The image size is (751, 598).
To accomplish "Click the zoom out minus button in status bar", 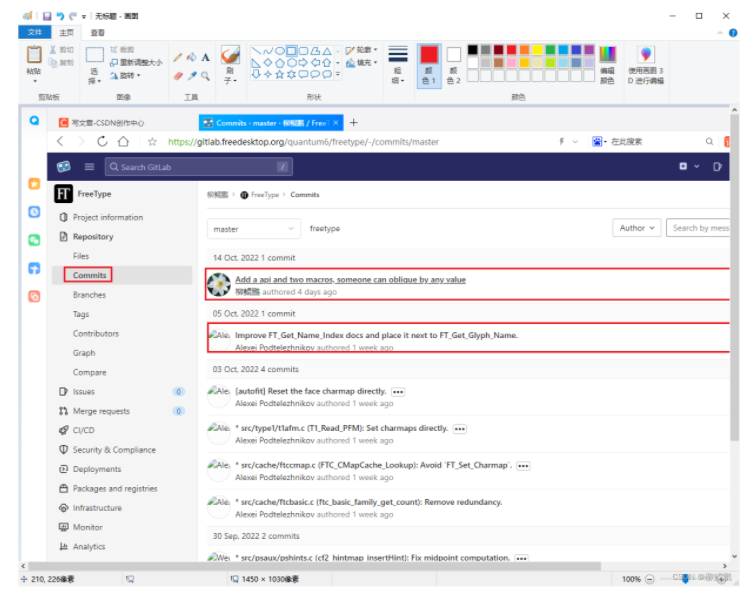I will [x=649, y=579].
